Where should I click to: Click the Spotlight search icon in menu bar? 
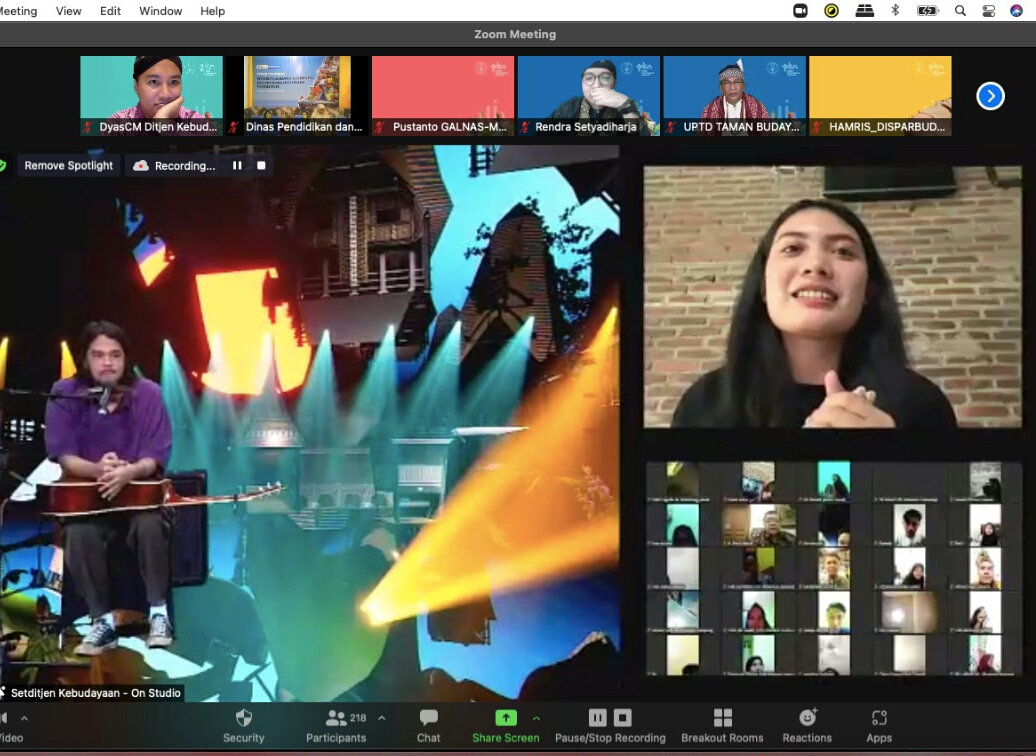(960, 11)
